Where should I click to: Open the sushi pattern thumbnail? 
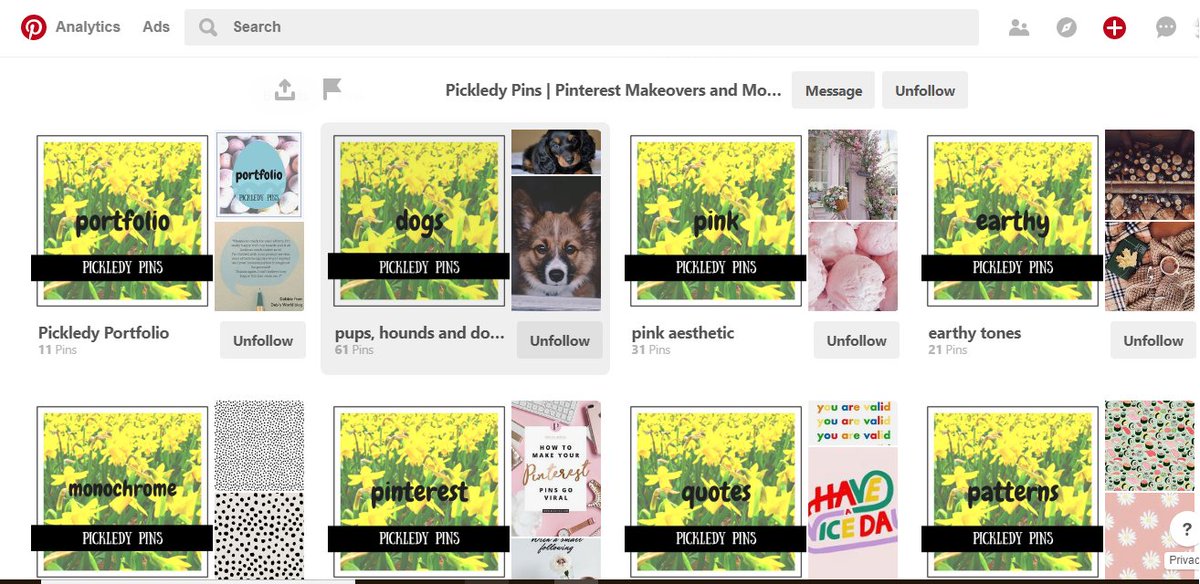click(1150, 445)
